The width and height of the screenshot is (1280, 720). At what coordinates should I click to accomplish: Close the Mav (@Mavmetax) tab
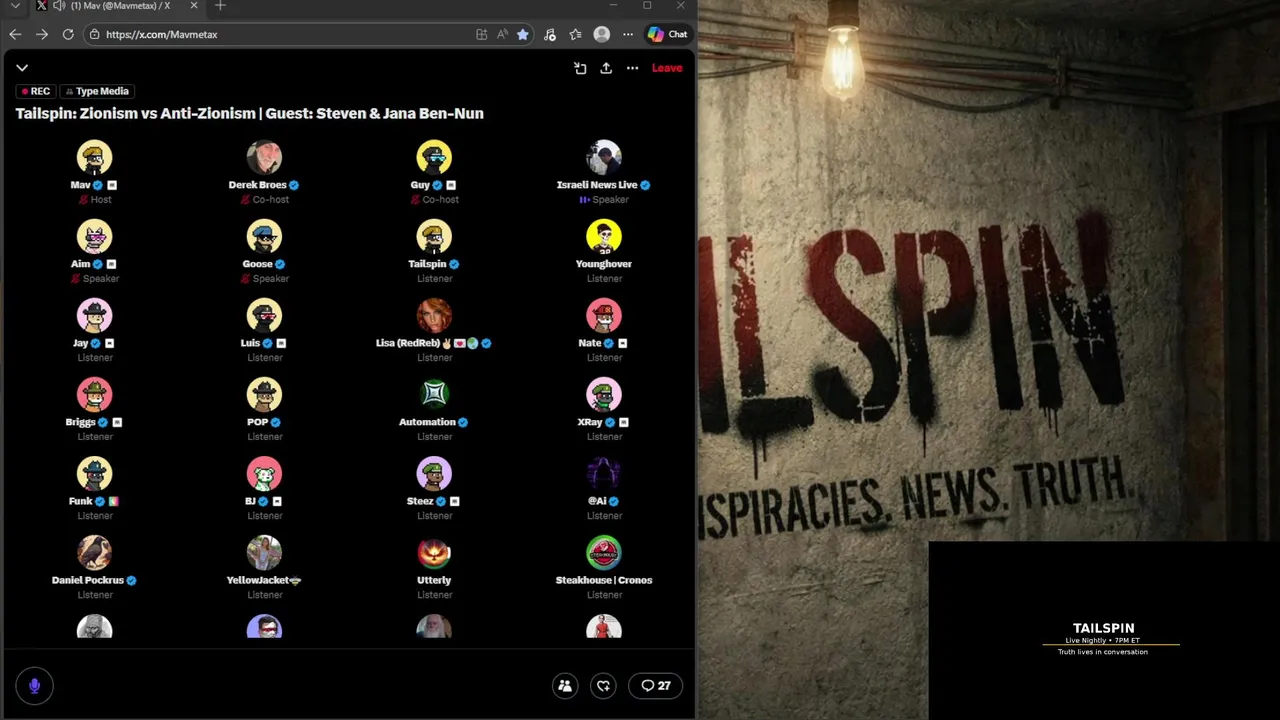coord(194,6)
